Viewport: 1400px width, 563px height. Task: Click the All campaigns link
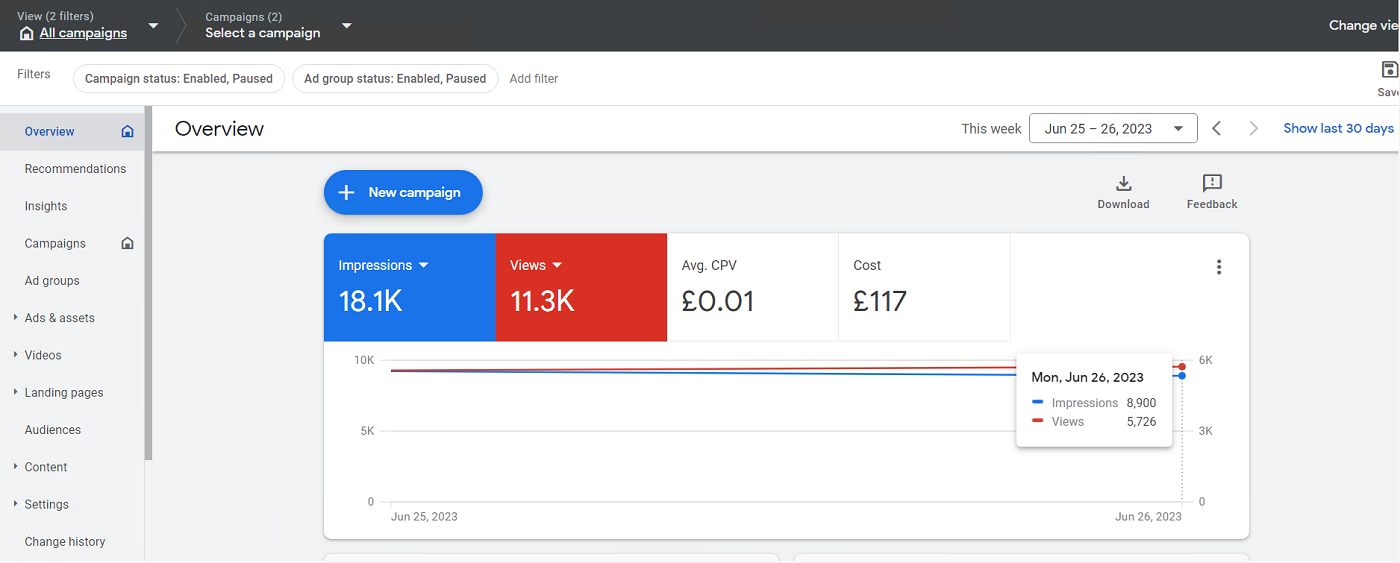point(83,33)
